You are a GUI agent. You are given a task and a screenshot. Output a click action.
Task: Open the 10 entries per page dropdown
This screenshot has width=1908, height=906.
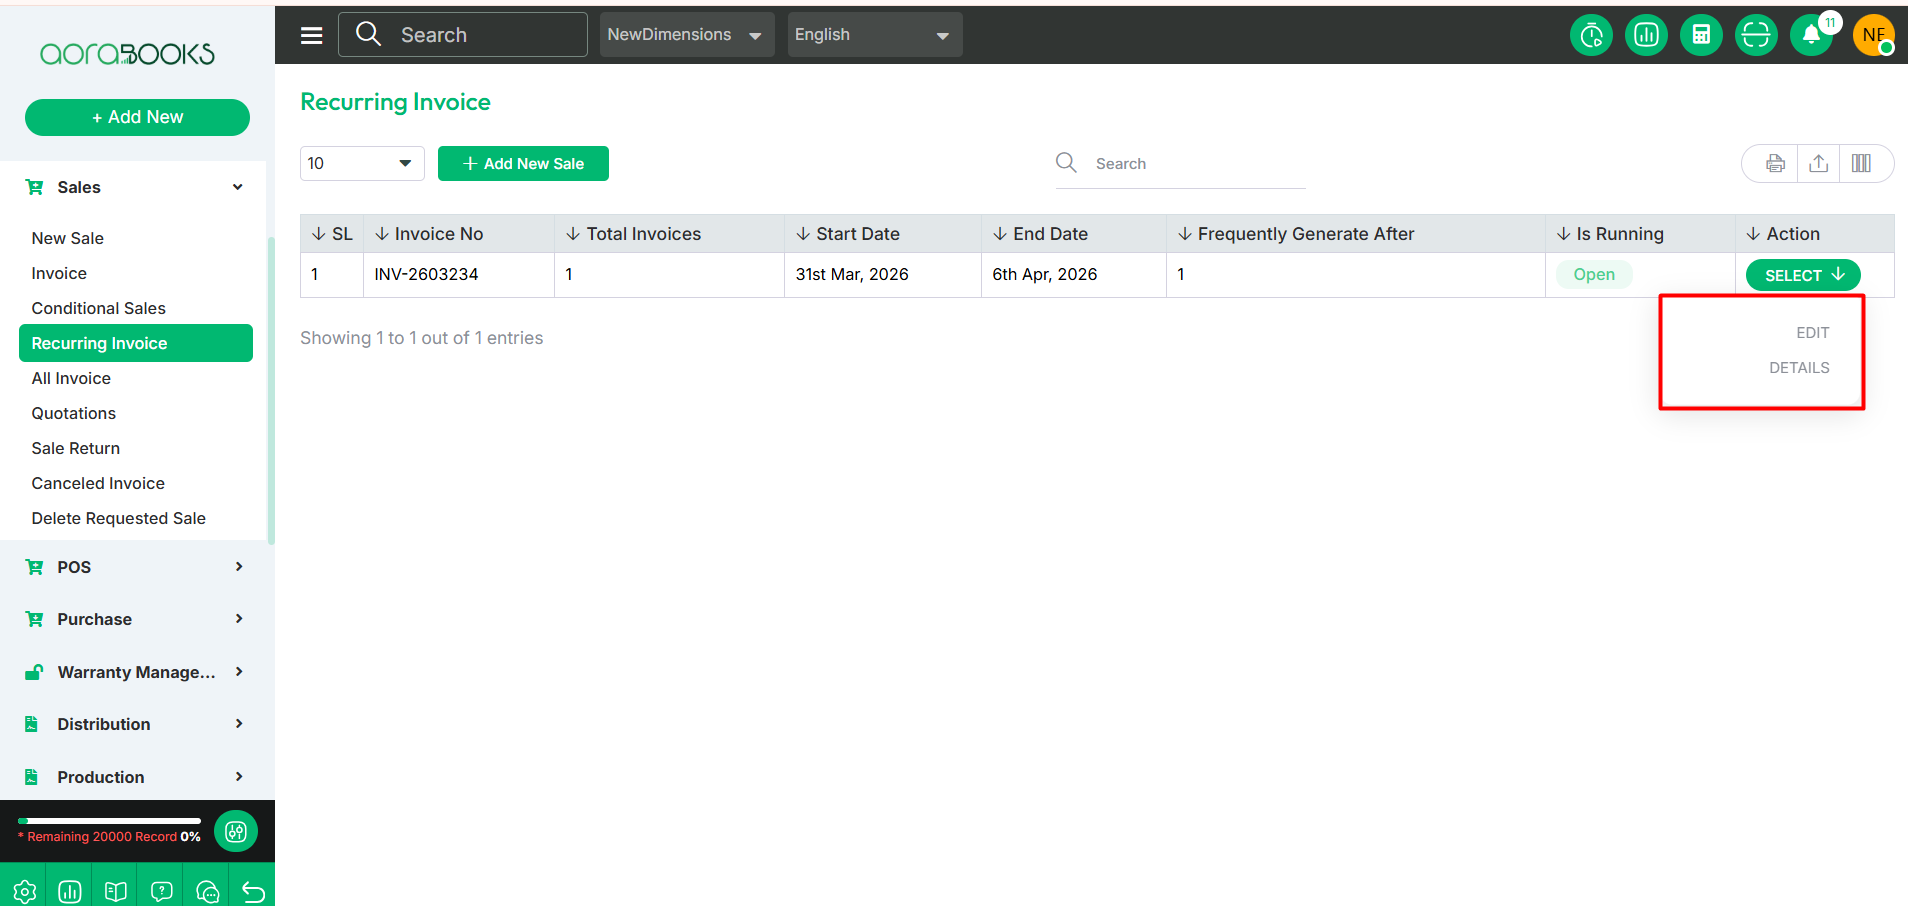[x=362, y=163]
